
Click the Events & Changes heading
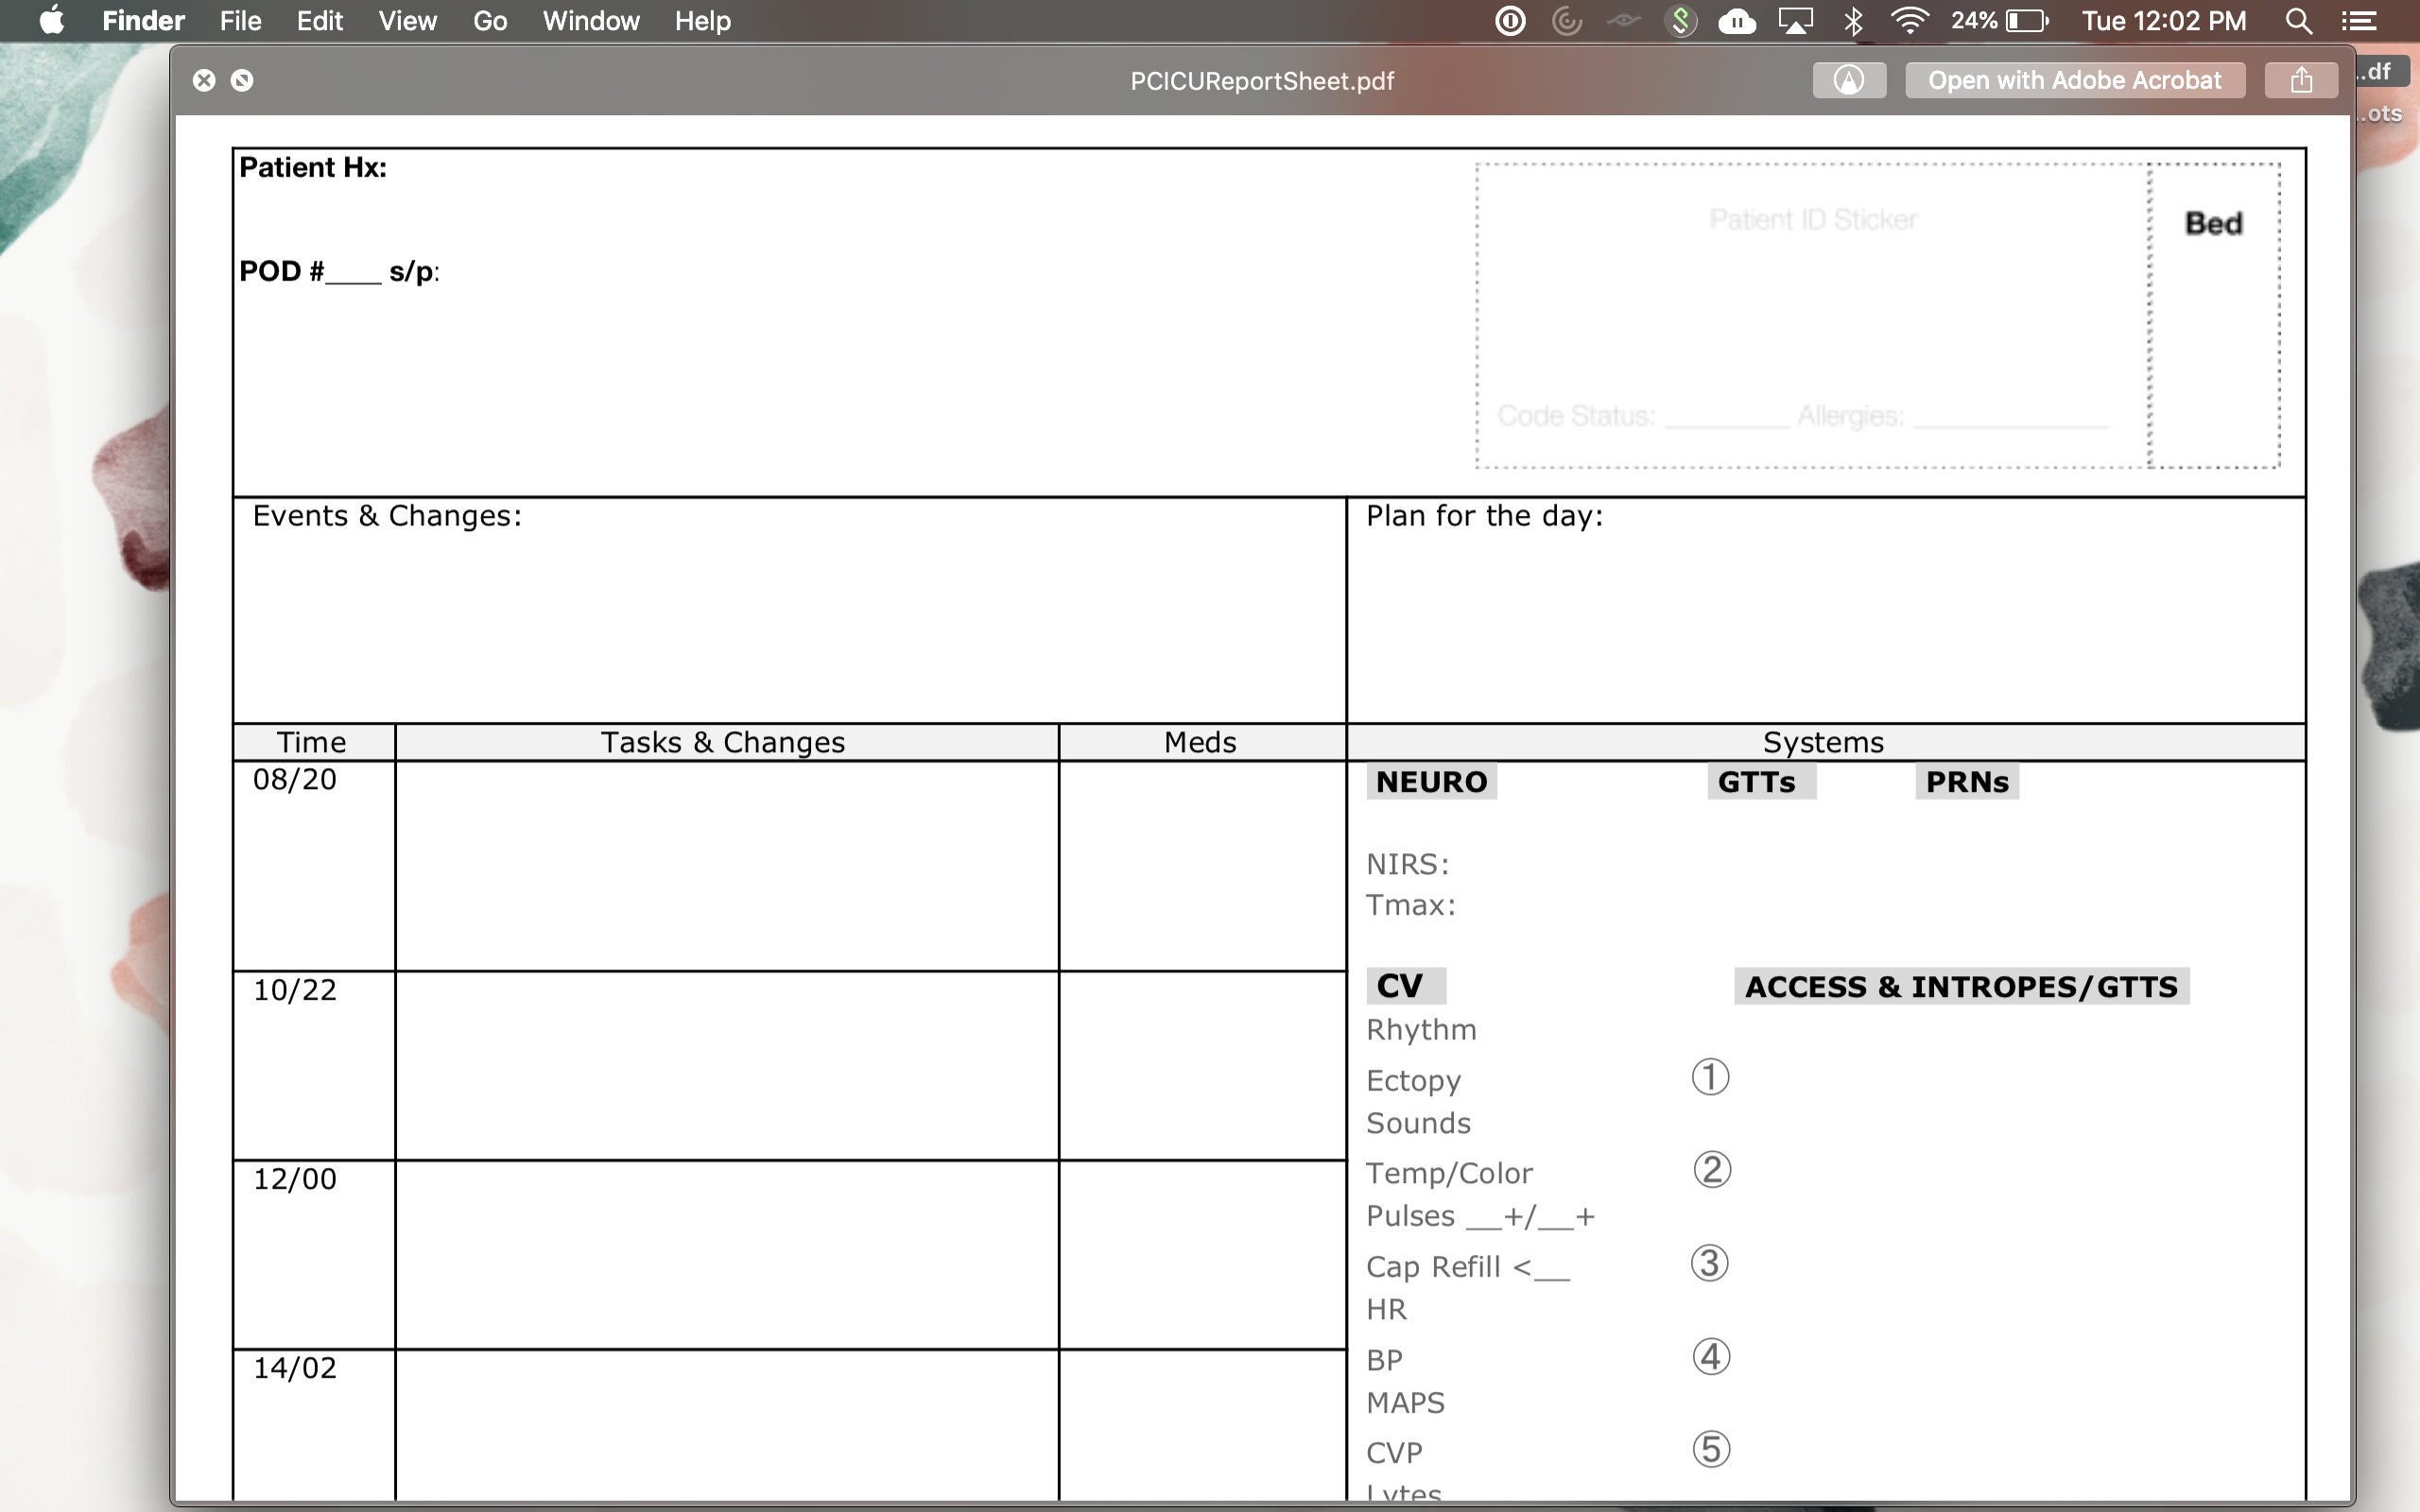(x=387, y=515)
